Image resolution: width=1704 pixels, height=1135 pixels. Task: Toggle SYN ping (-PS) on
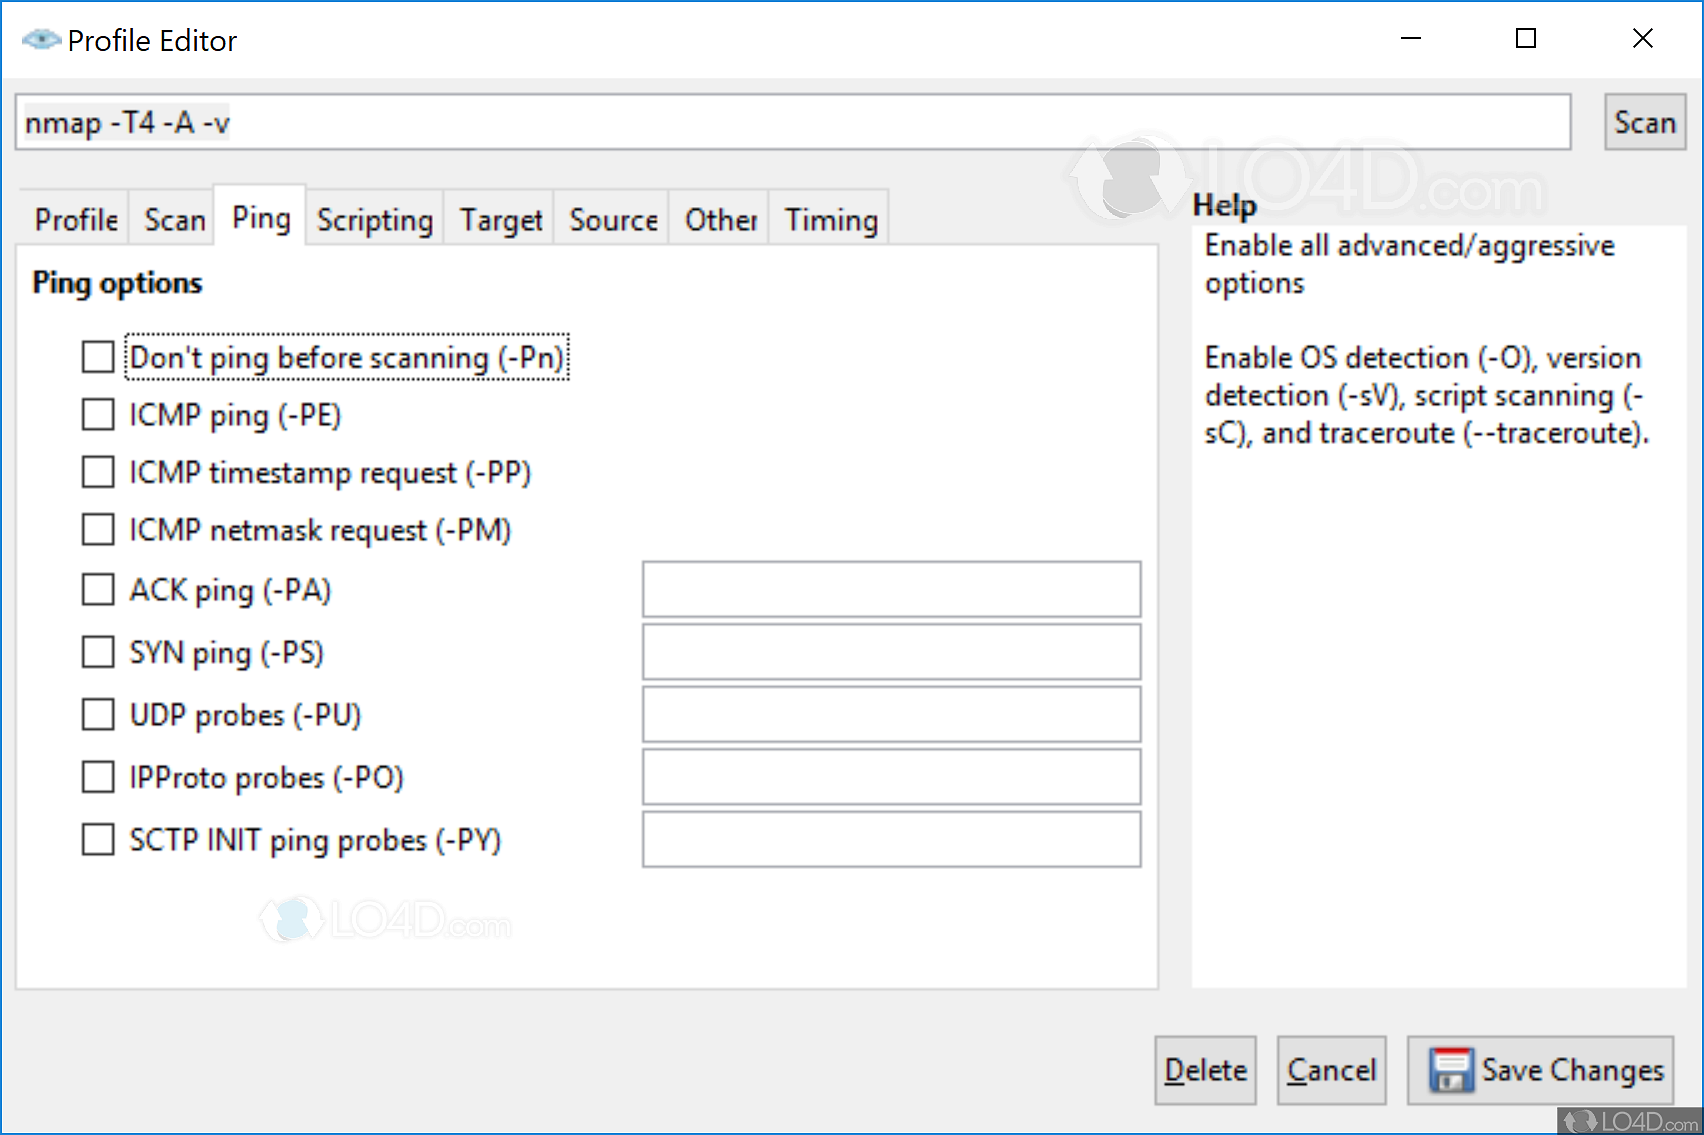click(97, 652)
